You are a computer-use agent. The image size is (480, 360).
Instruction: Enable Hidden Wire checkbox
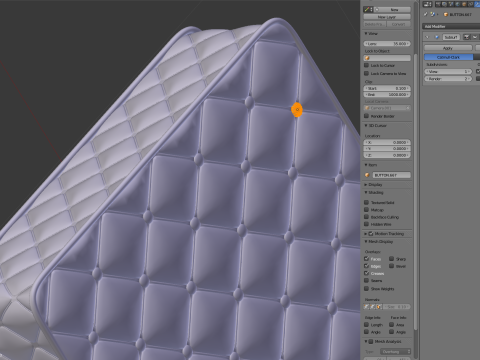point(366,224)
